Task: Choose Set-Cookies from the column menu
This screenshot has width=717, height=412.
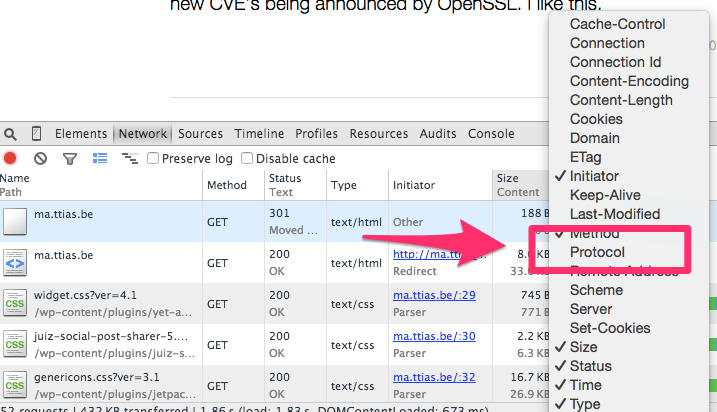Action: point(610,328)
